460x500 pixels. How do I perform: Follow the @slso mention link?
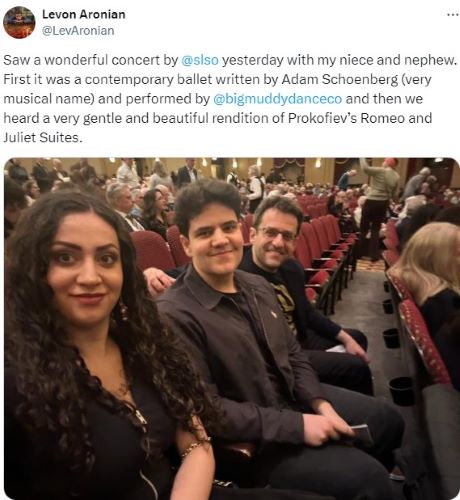[200, 60]
